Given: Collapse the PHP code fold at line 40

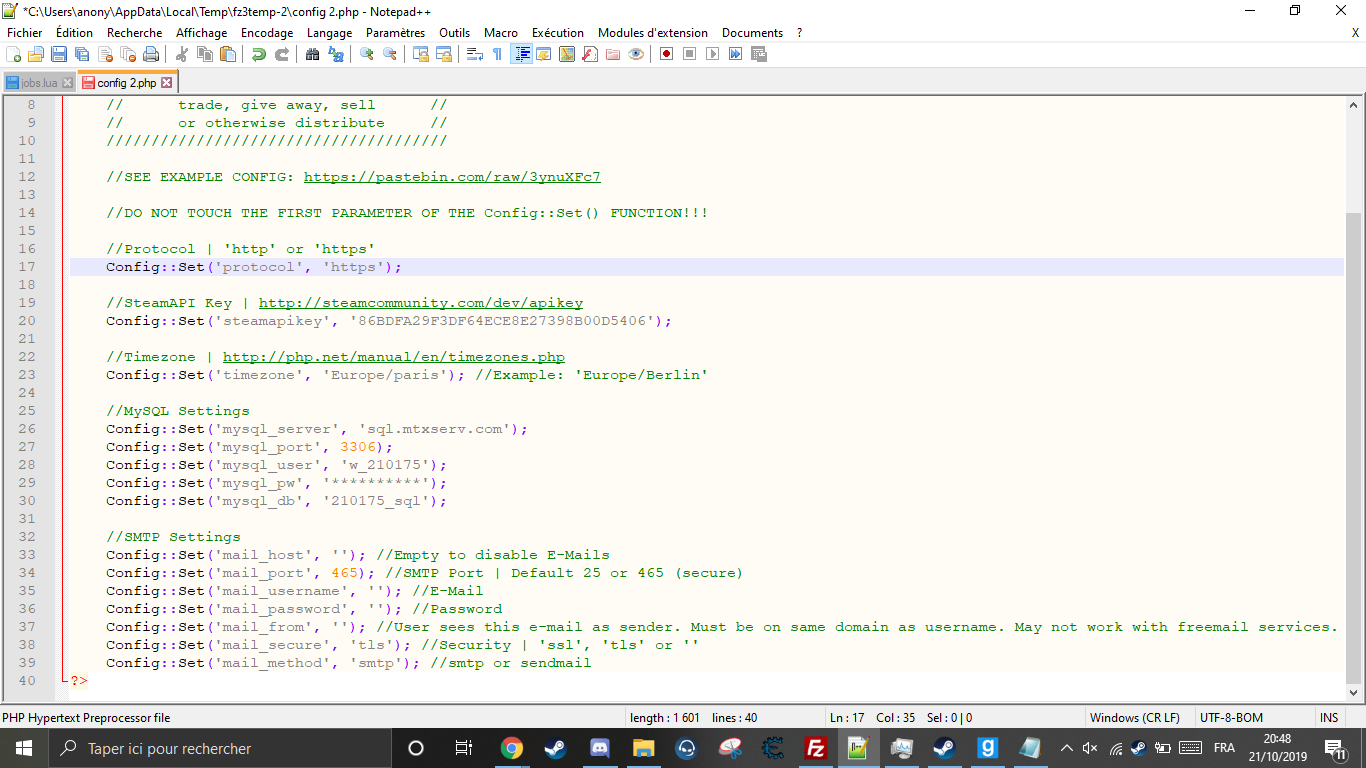Looking at the screenshot, I should (x=64, y=680).
